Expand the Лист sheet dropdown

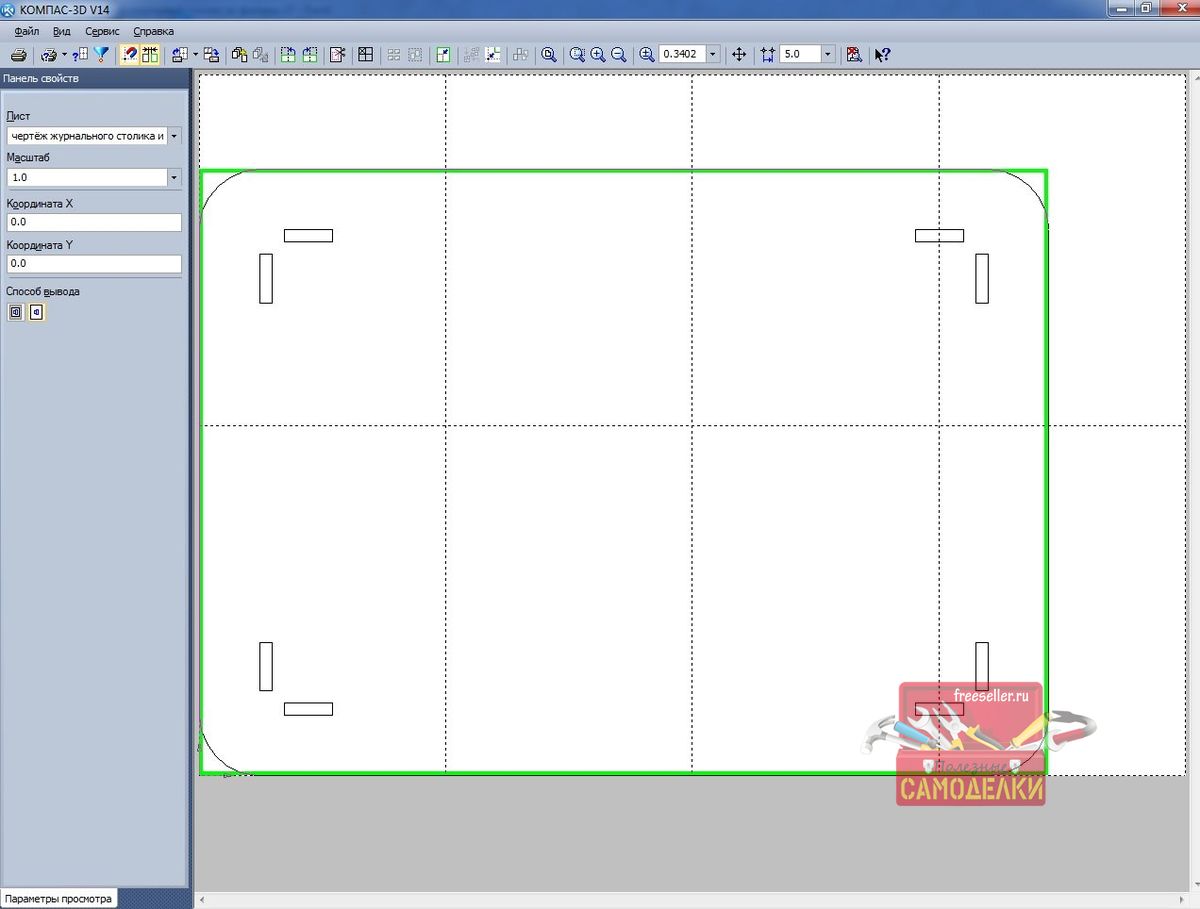(x=174, y=136)
